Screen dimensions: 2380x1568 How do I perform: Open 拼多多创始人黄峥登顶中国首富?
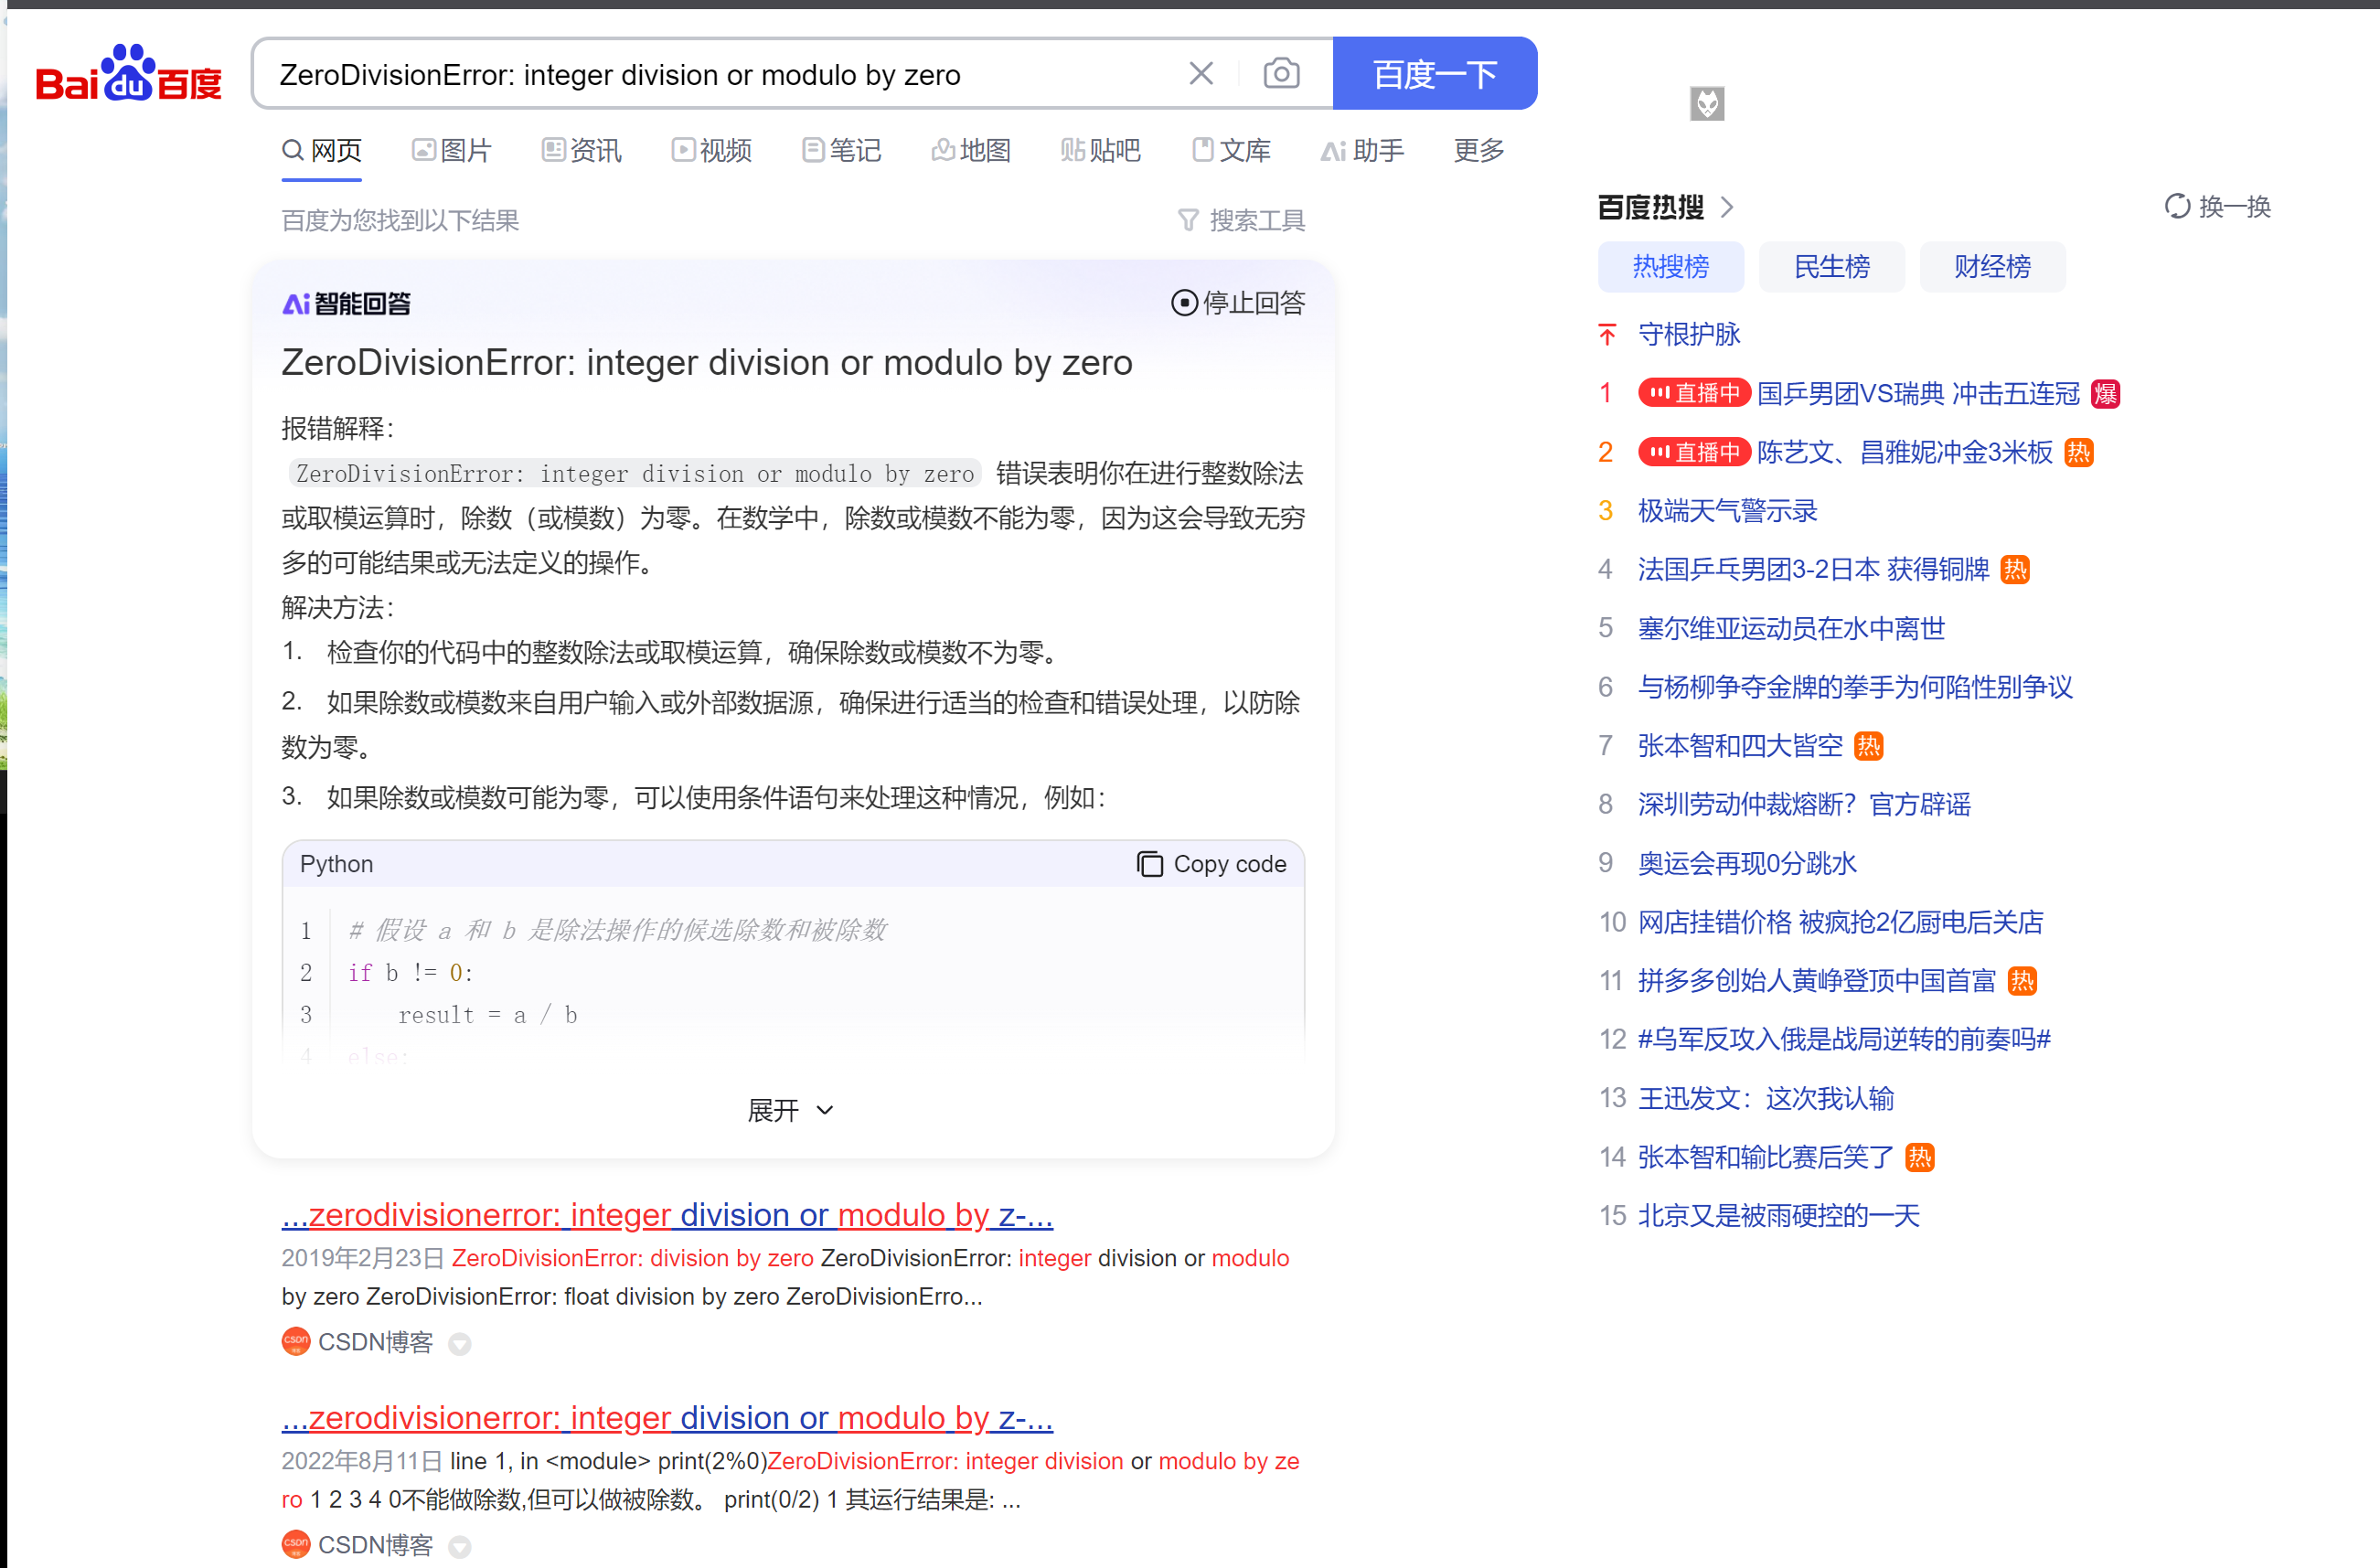(x=1817, y=981)
